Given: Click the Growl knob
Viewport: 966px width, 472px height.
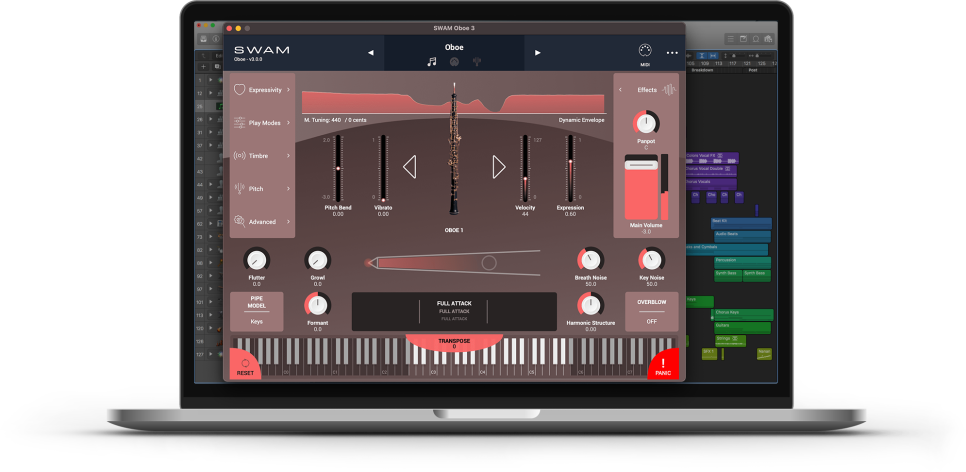Looking at the screenshot, I should click(x=317, y=260).
